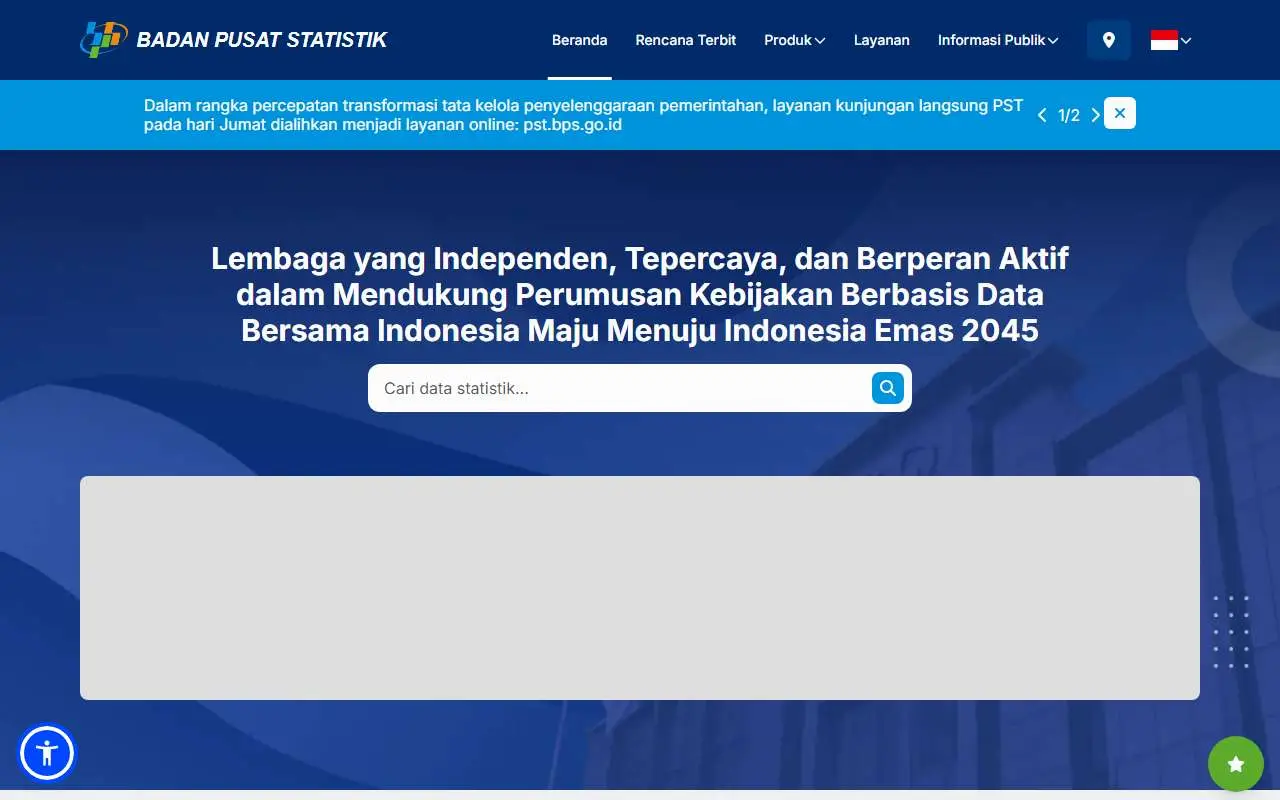This screenshot has height=800, width=1280.
Task: Open the Layanan menu item
Action: click(882, 40)
